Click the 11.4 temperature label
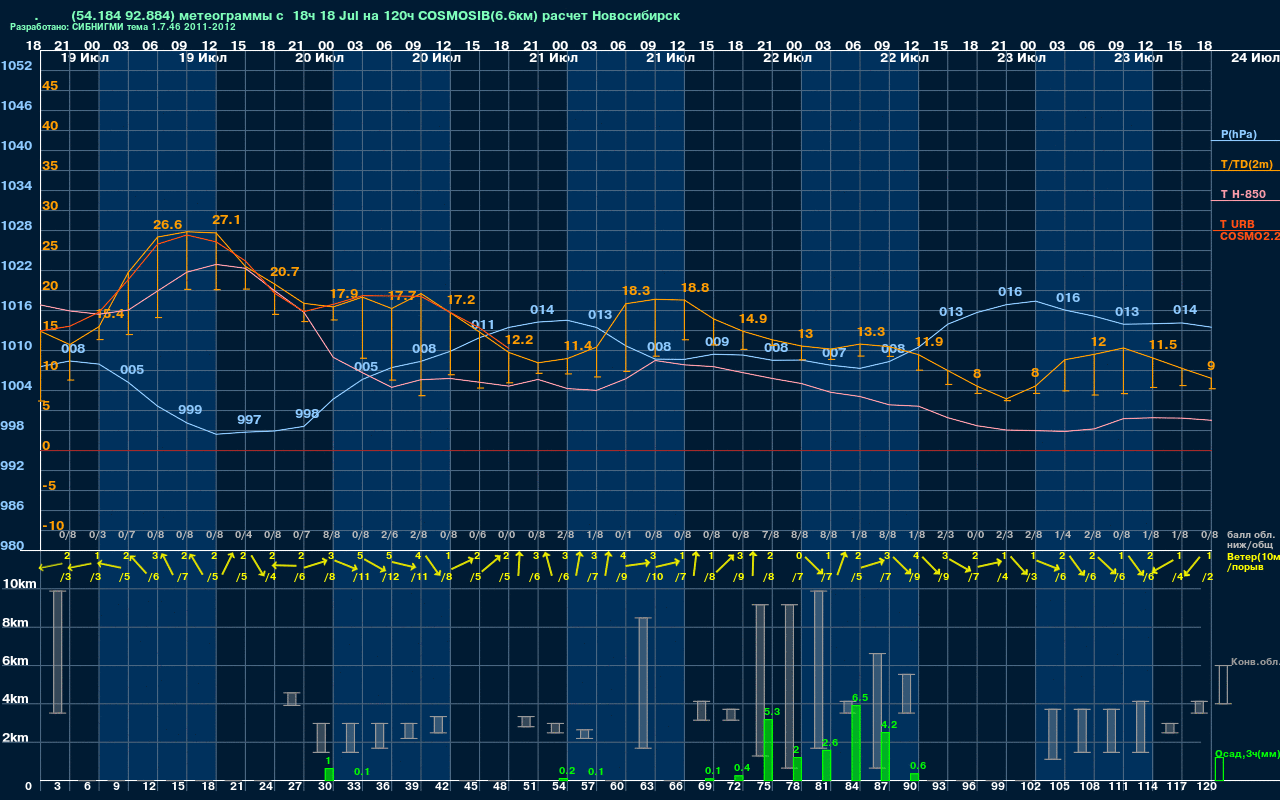1280x800 pixels. click(578, 346)
